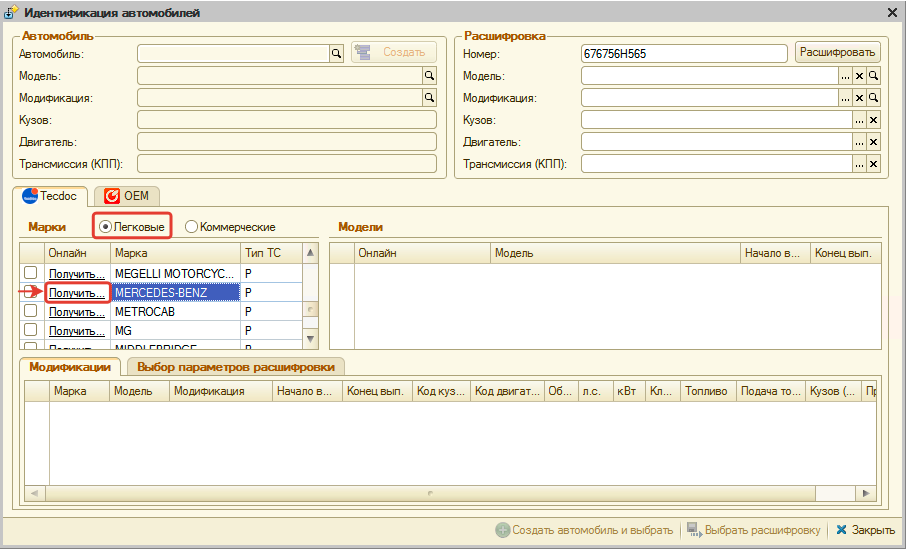
Task: Open selection list for Расшифровка Модель field
Action: [x=845, y=76]
